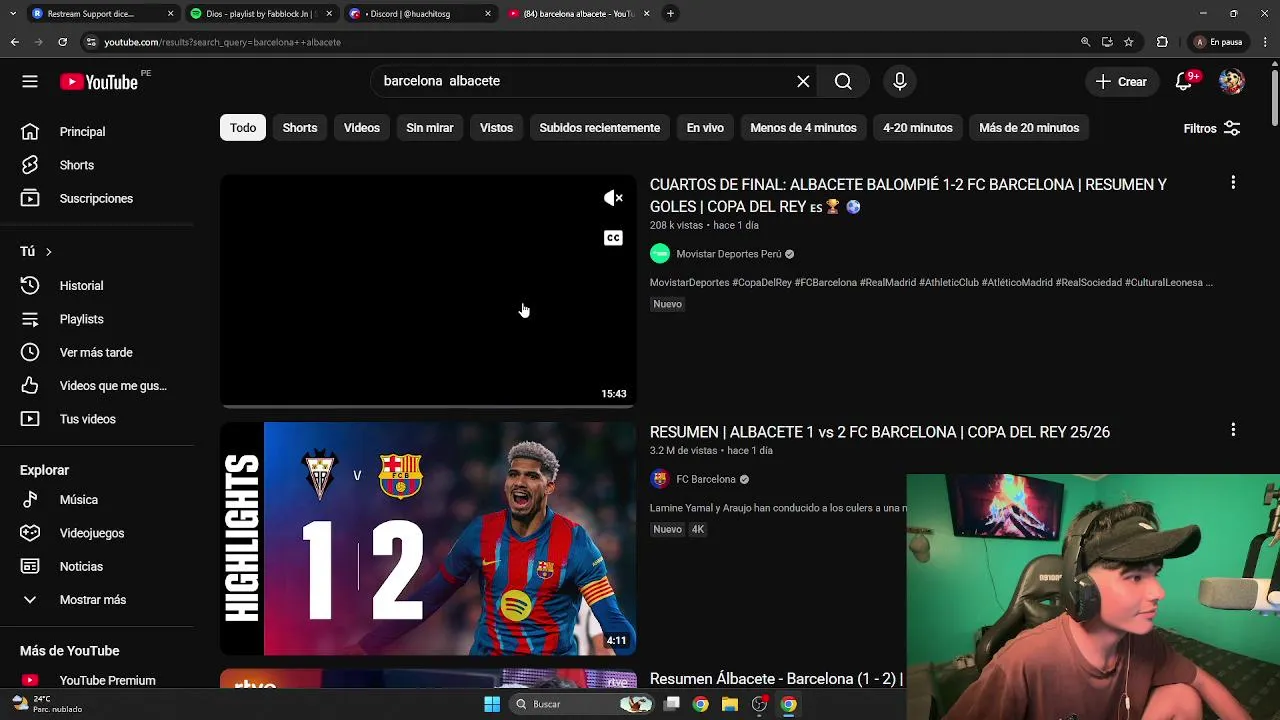The height and width of the screenshot is (720, 1280).
Task: Open the FC Barcelona channel name
Action: (706, 479)
